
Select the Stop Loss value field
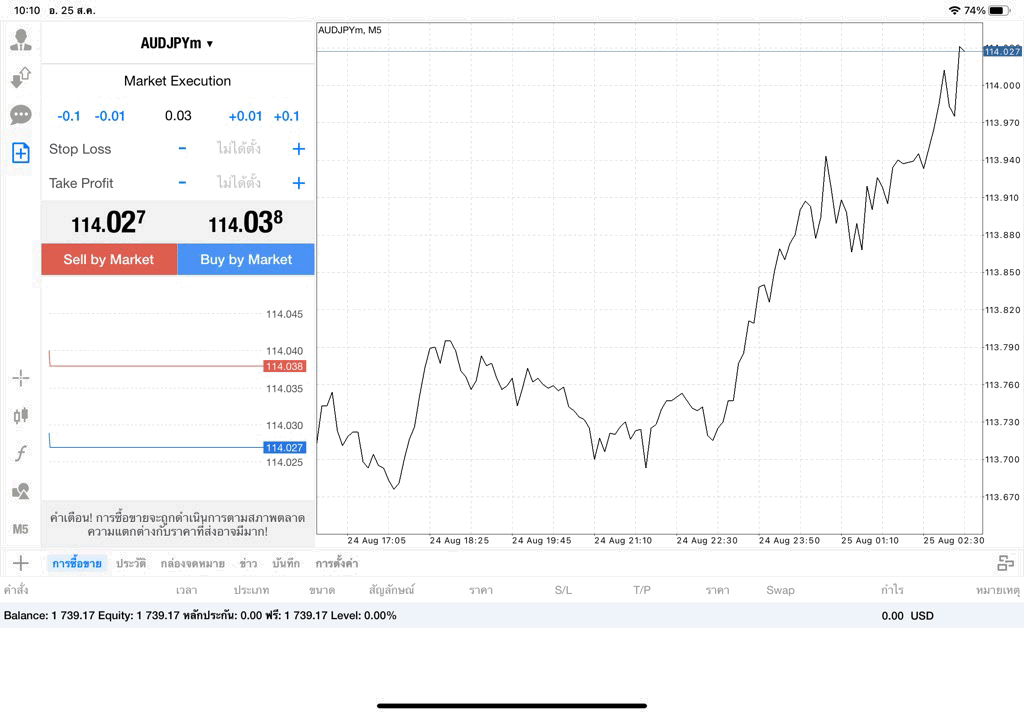click(x=239, y=149)
